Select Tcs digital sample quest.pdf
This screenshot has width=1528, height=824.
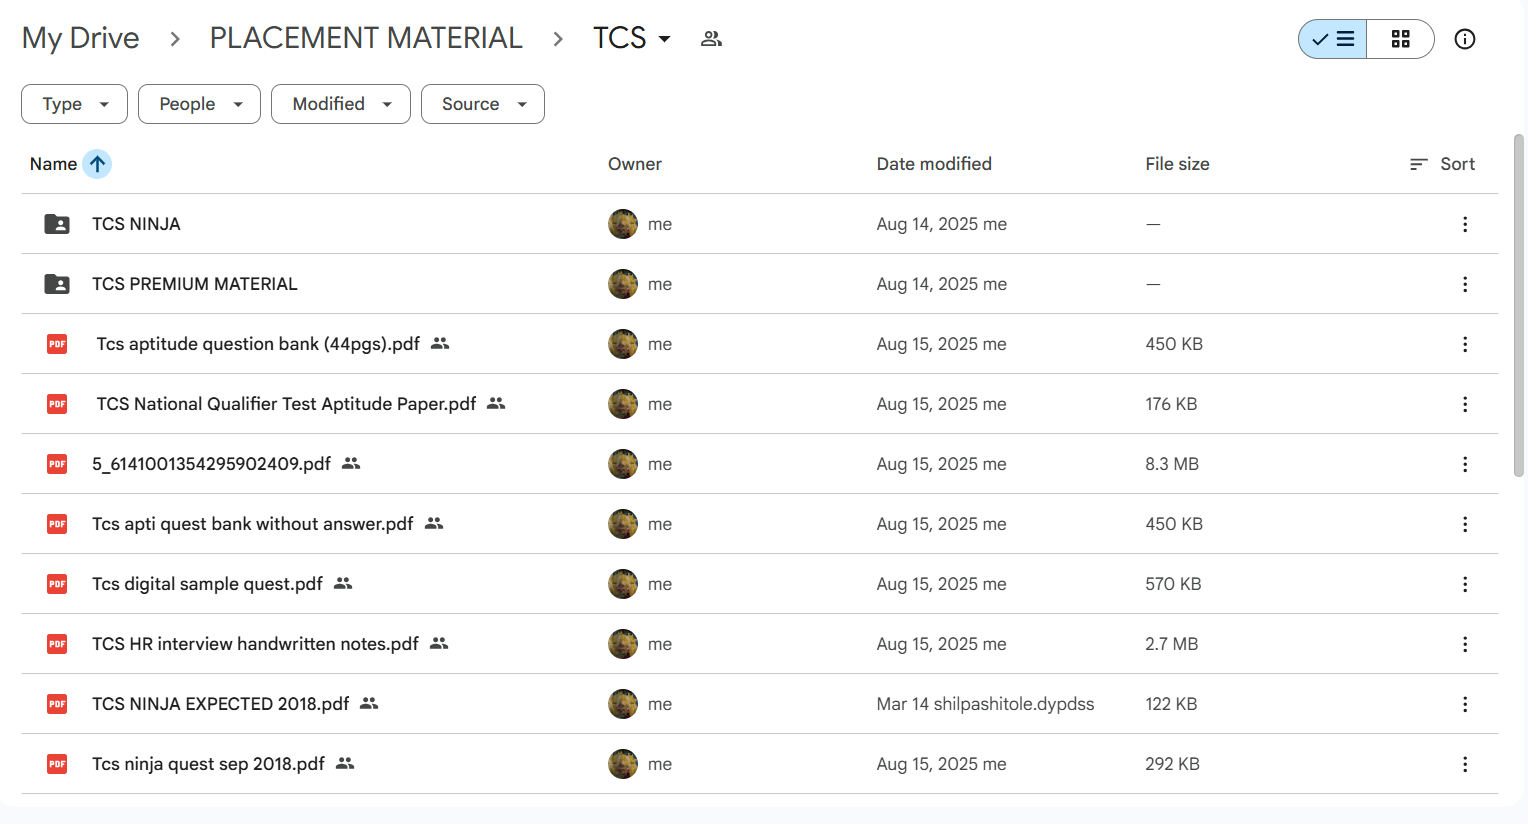tap(207, 584)
